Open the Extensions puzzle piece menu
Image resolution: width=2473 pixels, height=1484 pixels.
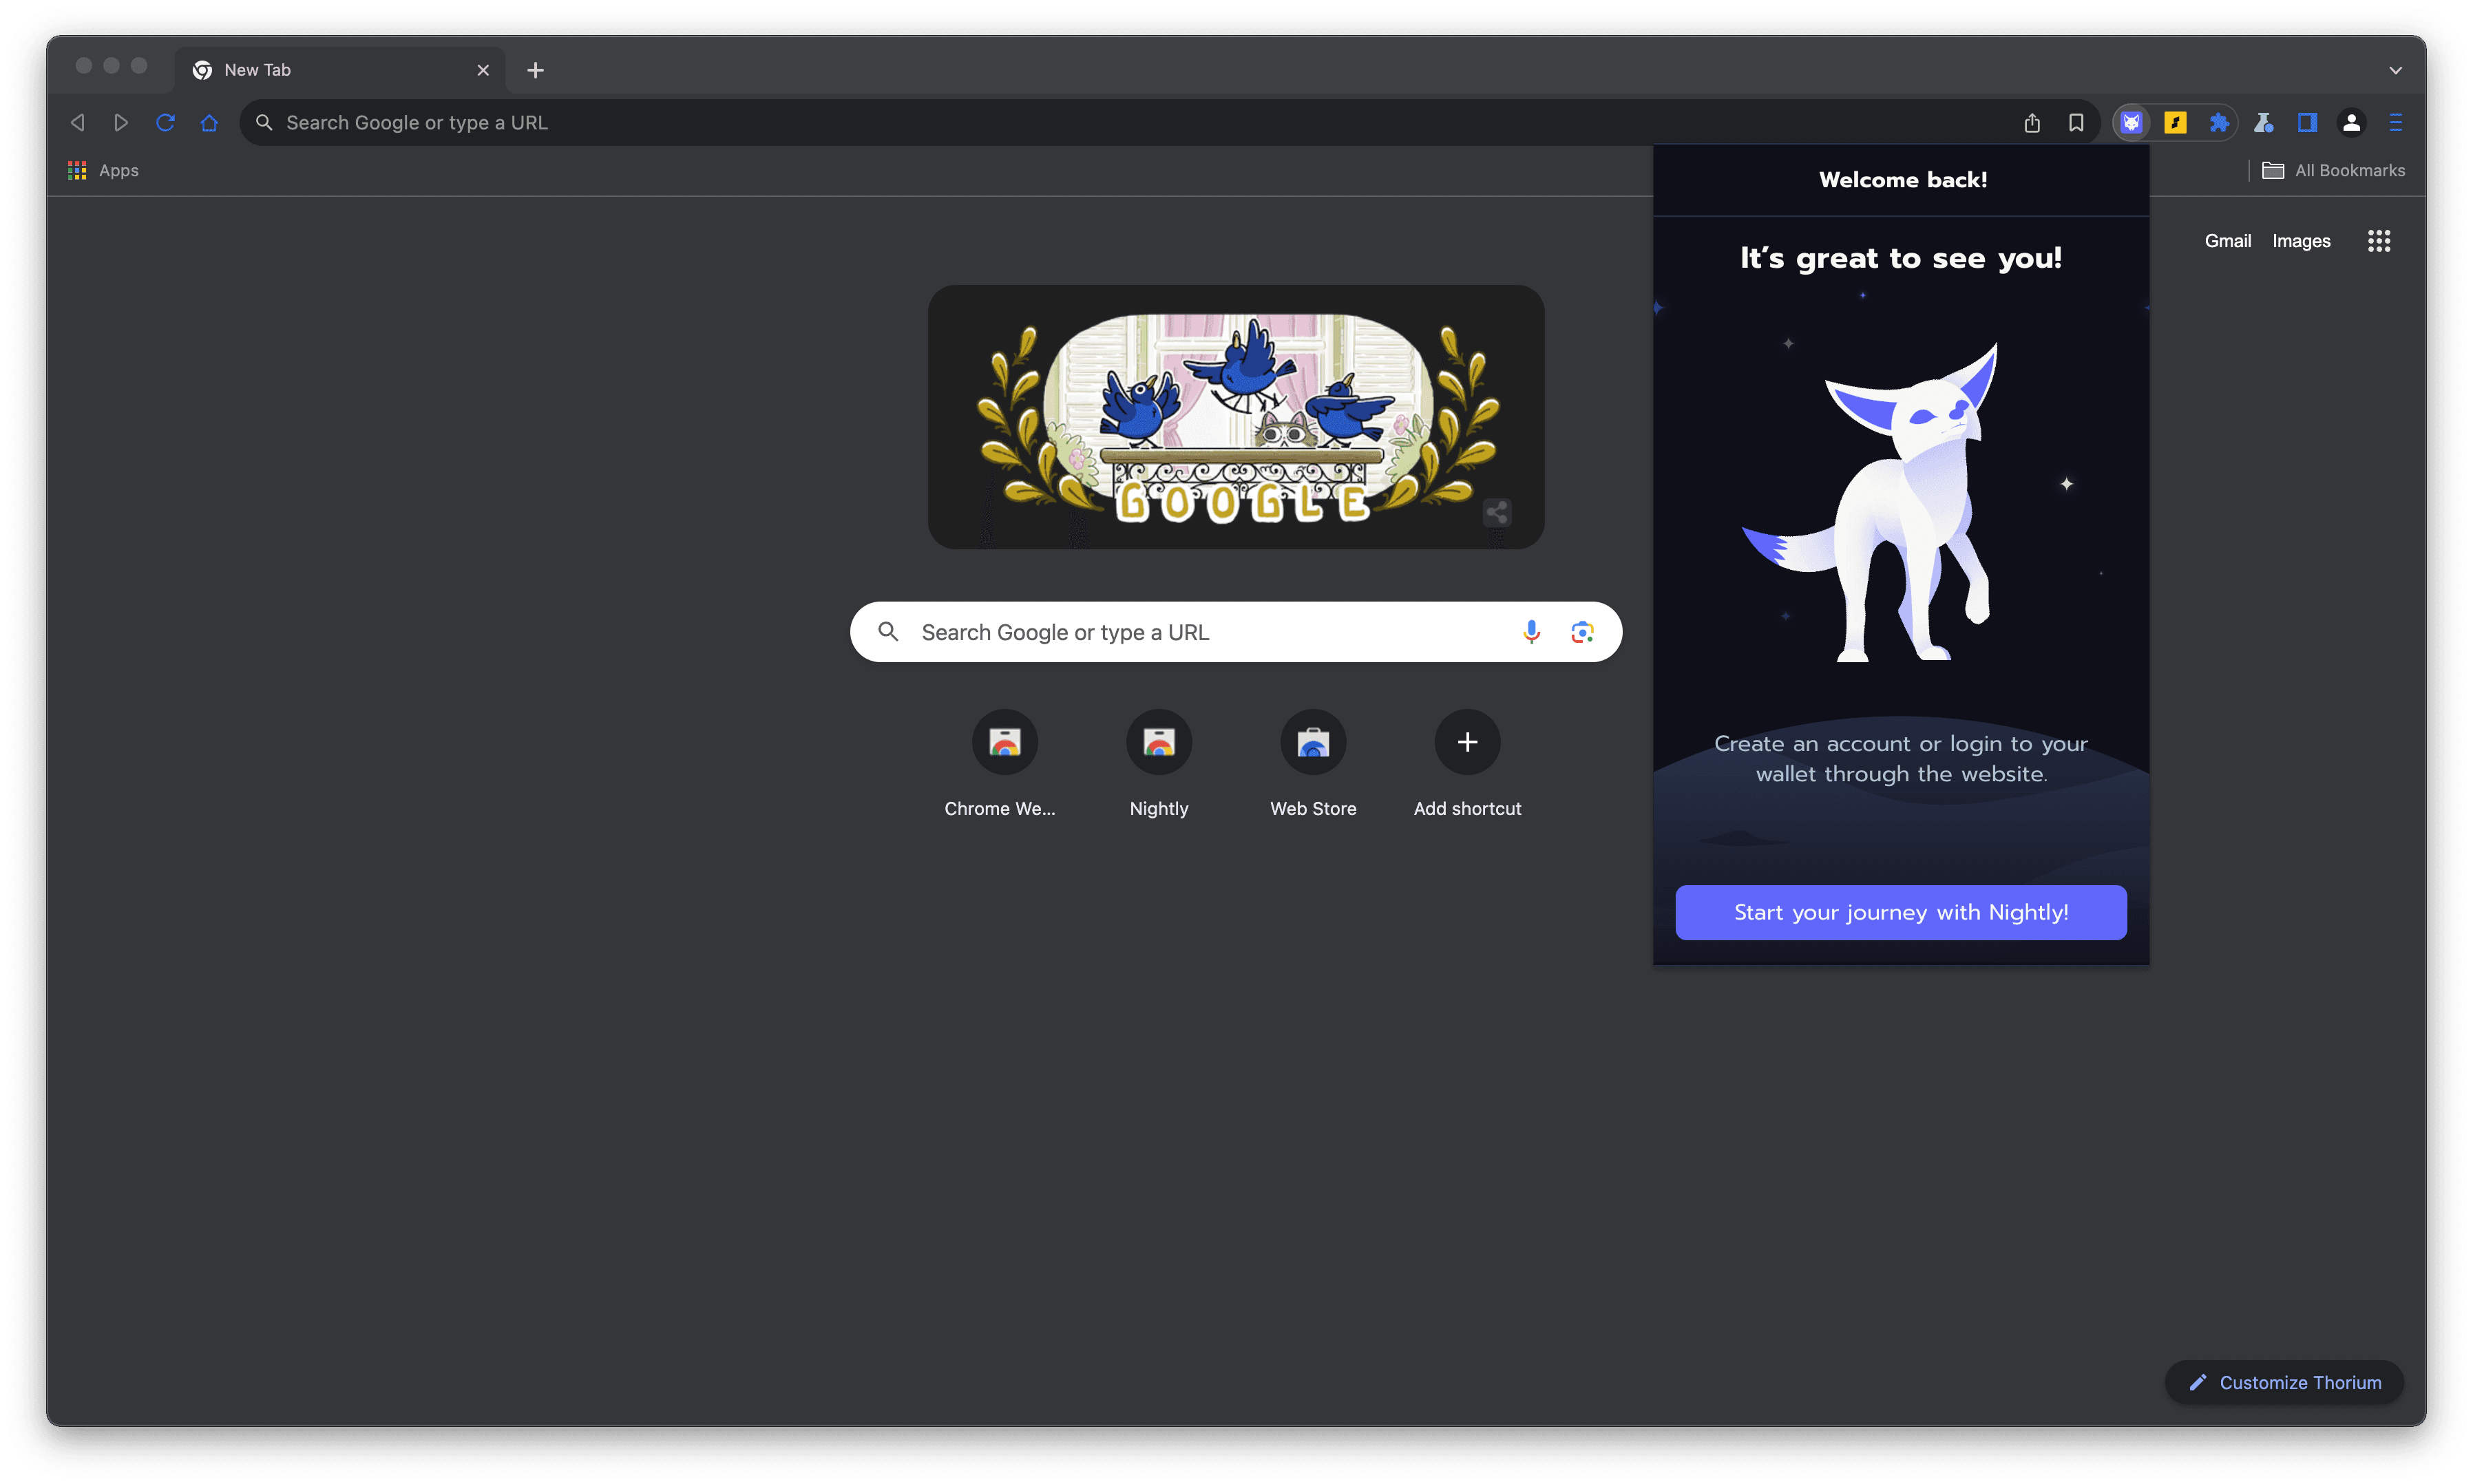(x=2219, y=122)
